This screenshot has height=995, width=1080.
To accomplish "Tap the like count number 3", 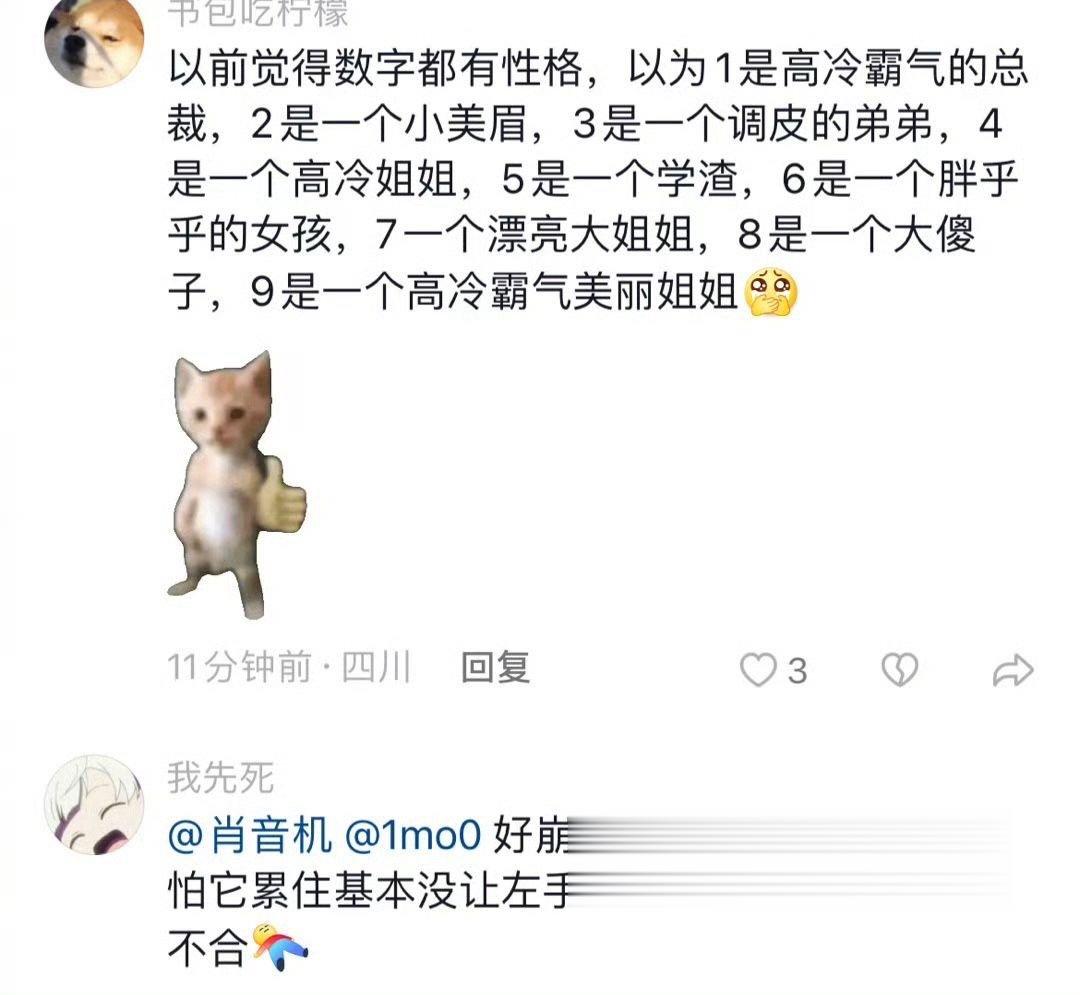I will click(x=797, y=671).
